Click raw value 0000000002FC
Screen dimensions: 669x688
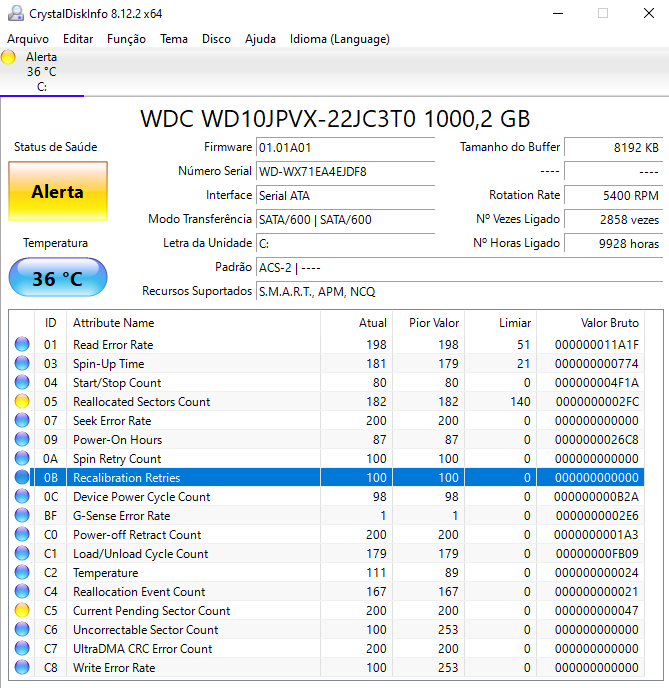pos(597,401)
